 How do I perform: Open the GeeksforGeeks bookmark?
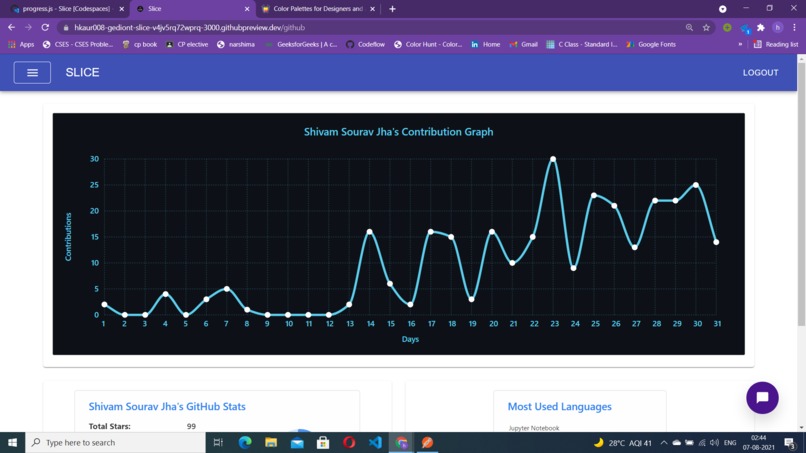[301, 44]
